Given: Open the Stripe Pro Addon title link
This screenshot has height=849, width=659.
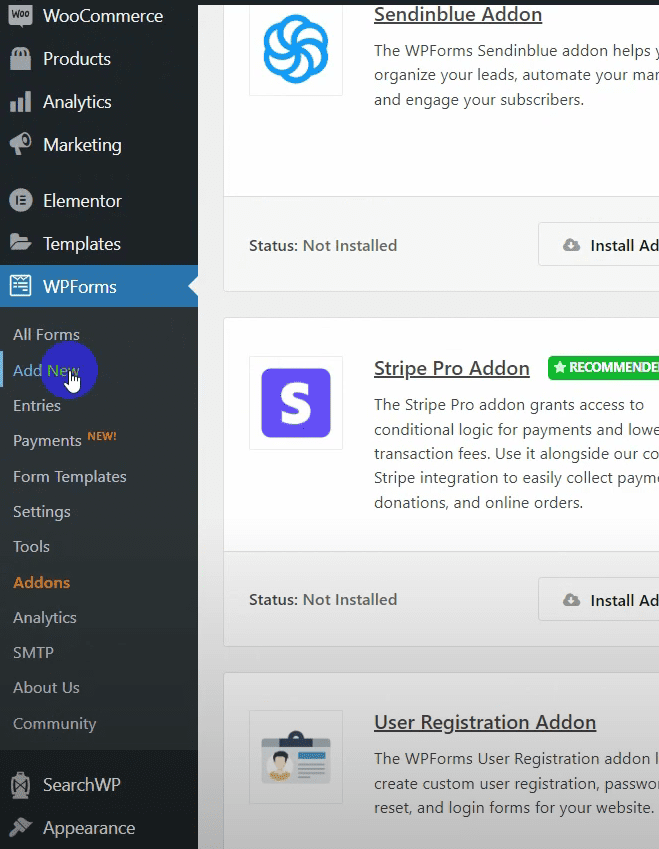Looking at the screenshot, I should click(451, 368).
